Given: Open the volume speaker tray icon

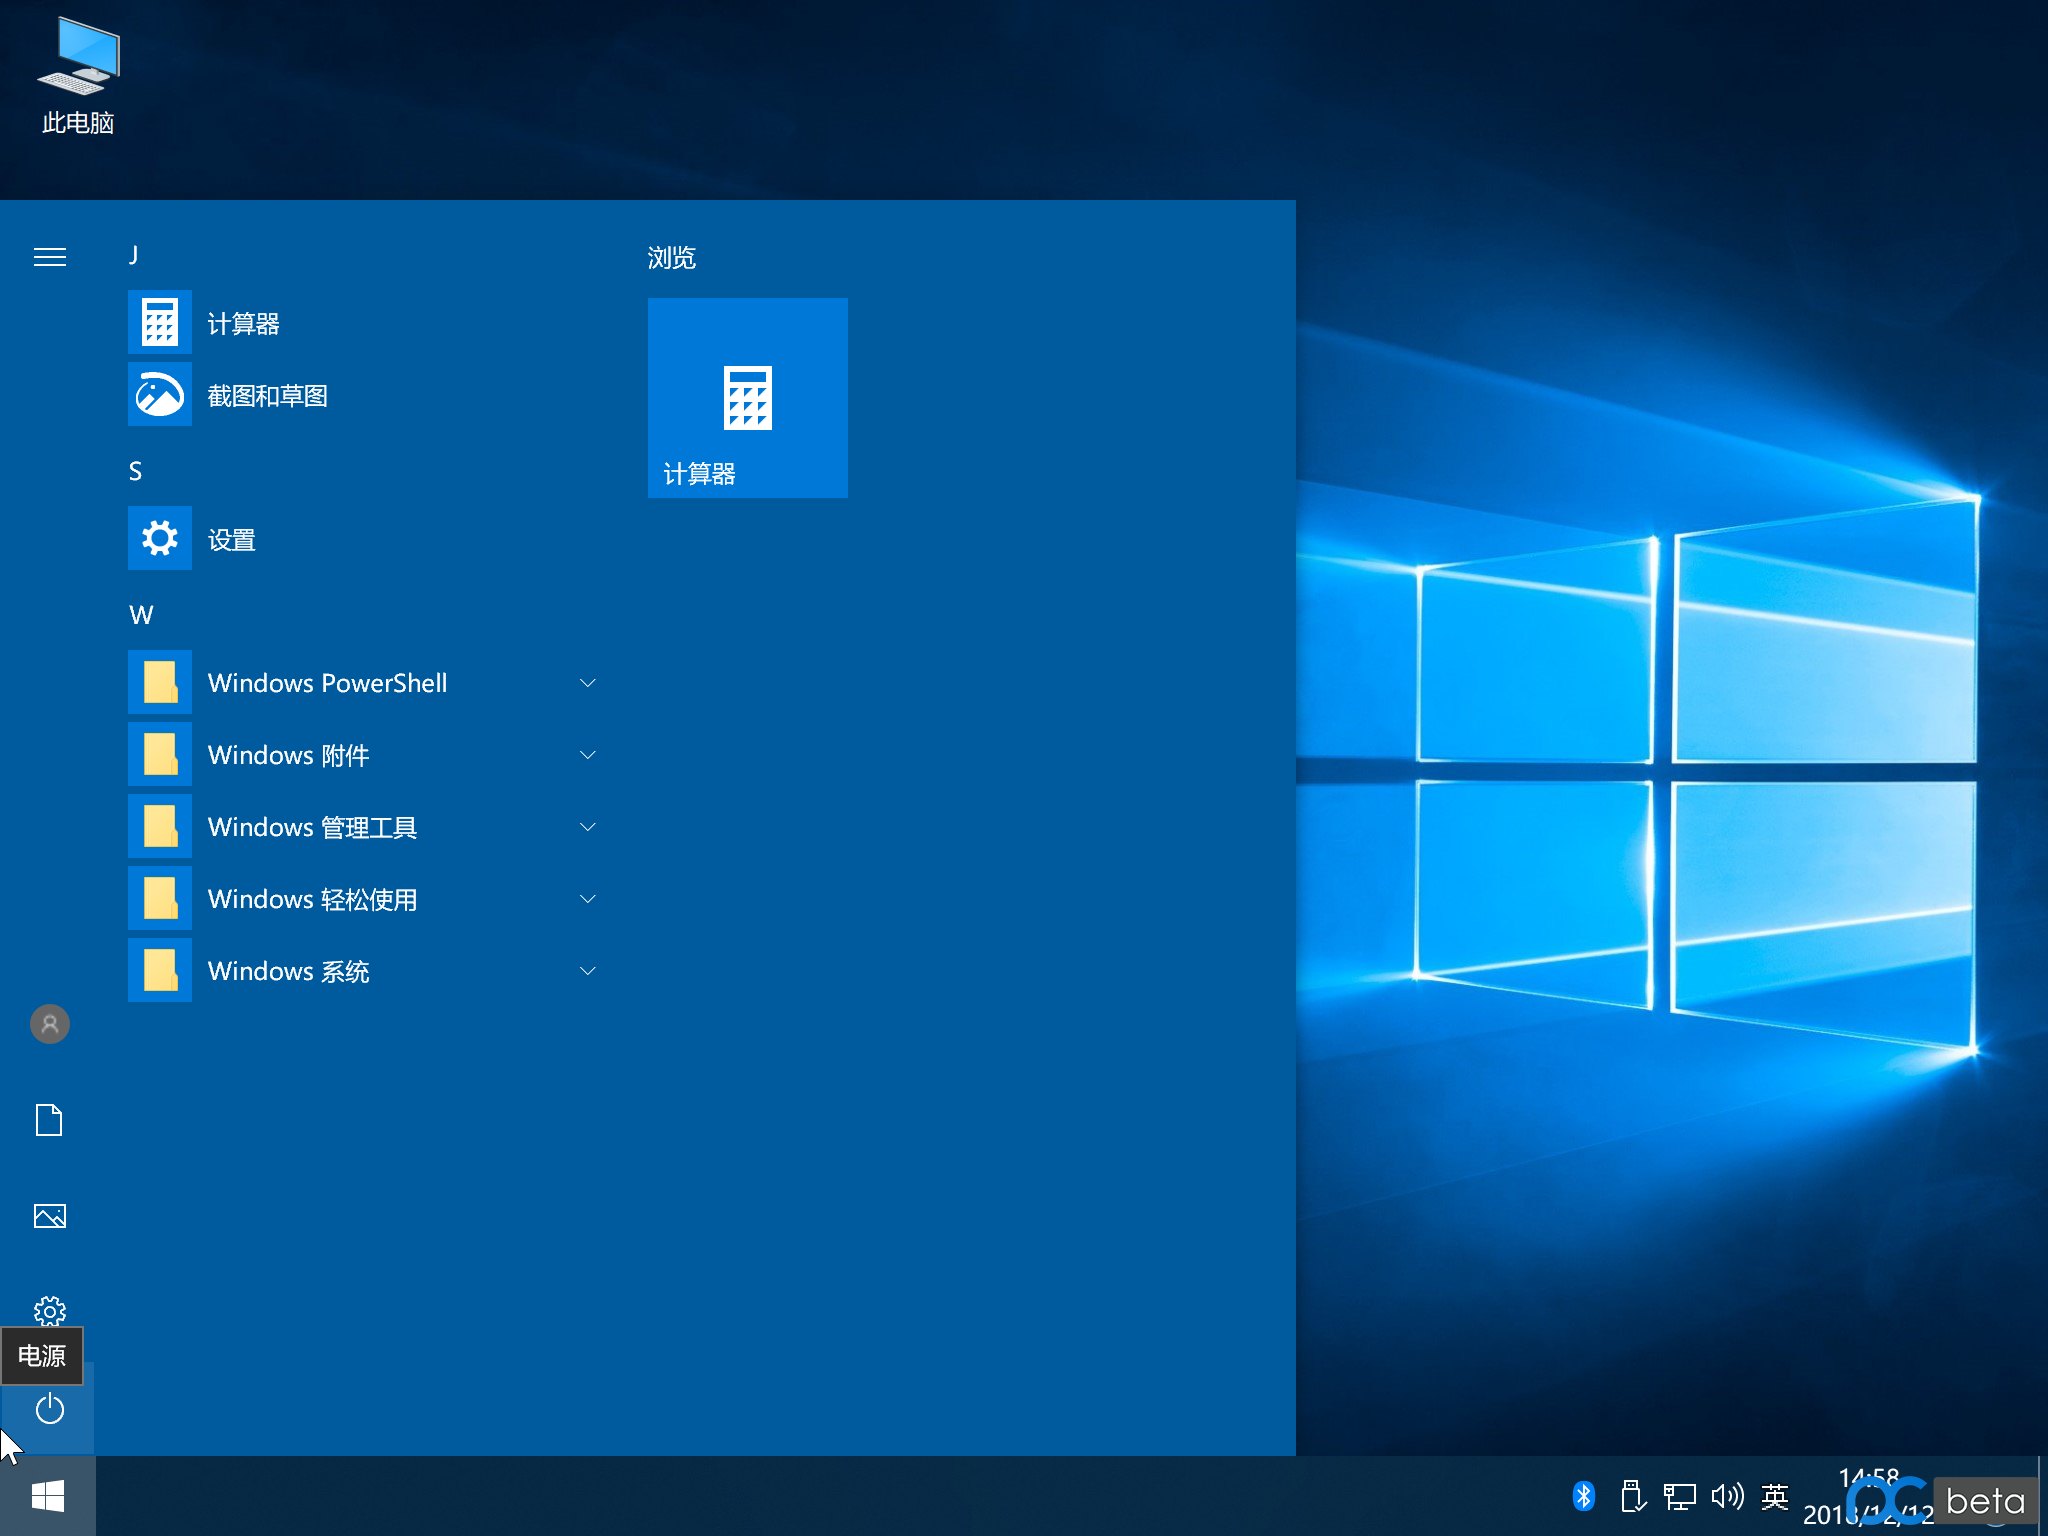Looking at the screenshot, I should (x=1727, y=1496).
